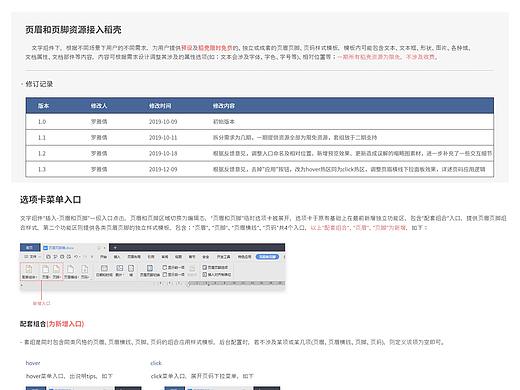
Task: Click the 页眉和页脚资源接入稻壳 title heading
Action: pos(73,30)
